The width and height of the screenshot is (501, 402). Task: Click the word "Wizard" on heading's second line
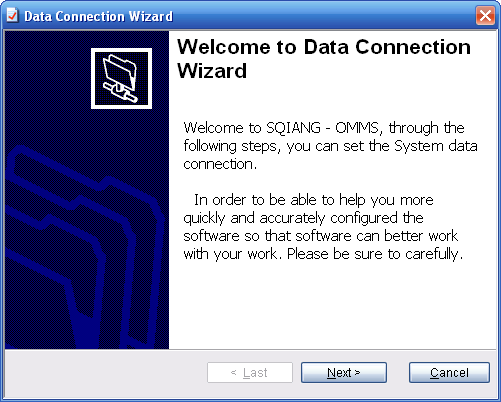coord(212,71)
